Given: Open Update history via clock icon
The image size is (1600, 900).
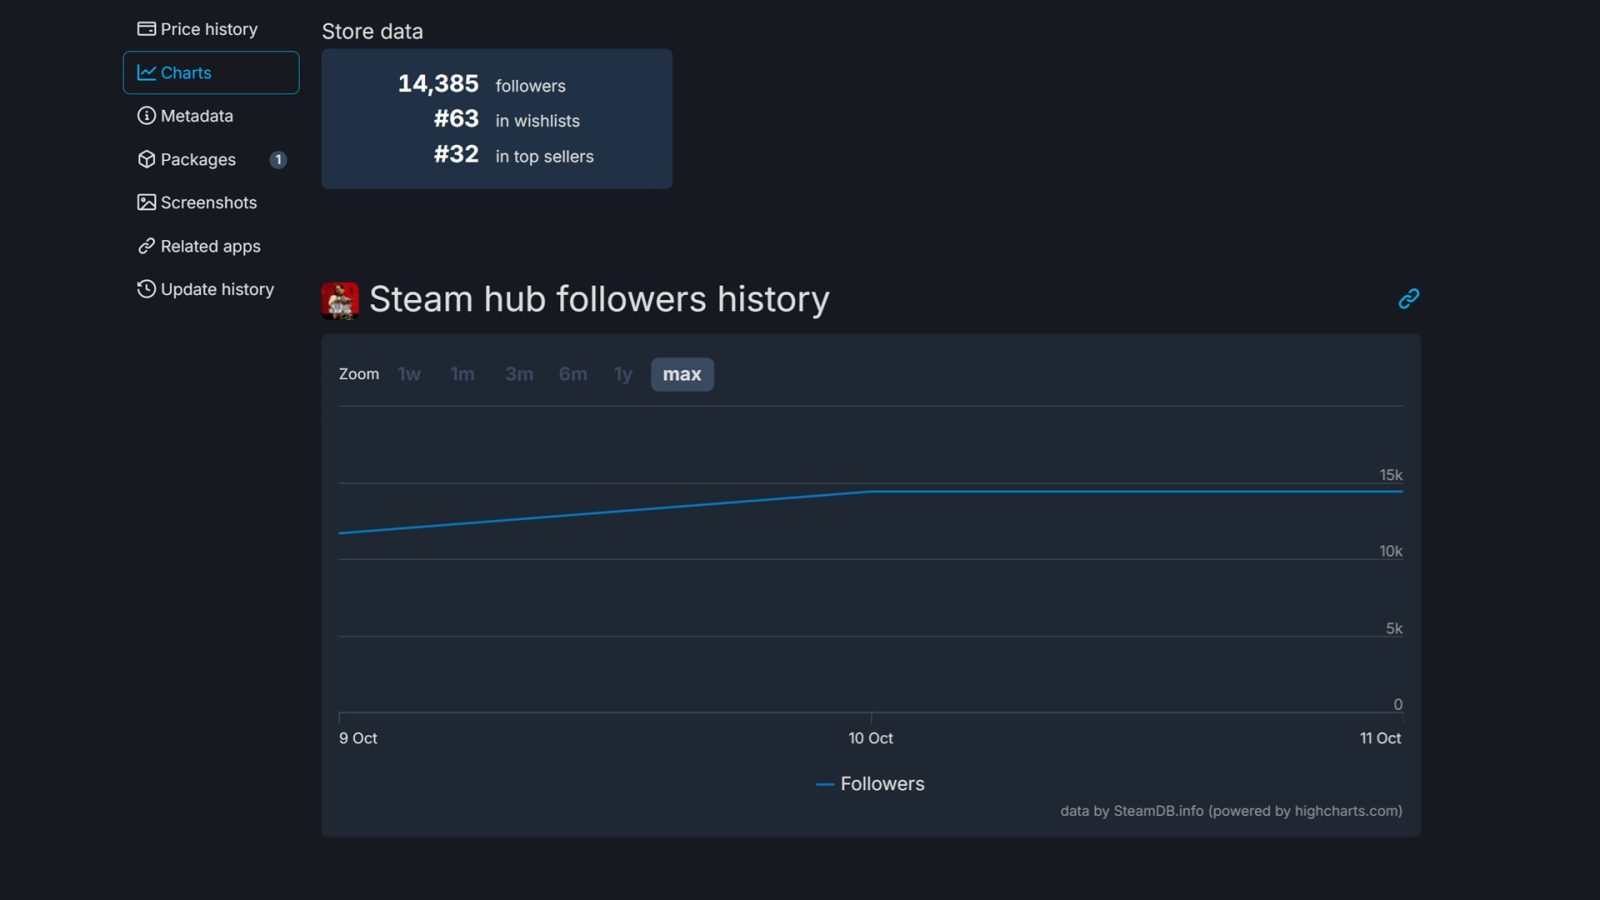Looking at the screenshot, I should (x=146, y=289).
